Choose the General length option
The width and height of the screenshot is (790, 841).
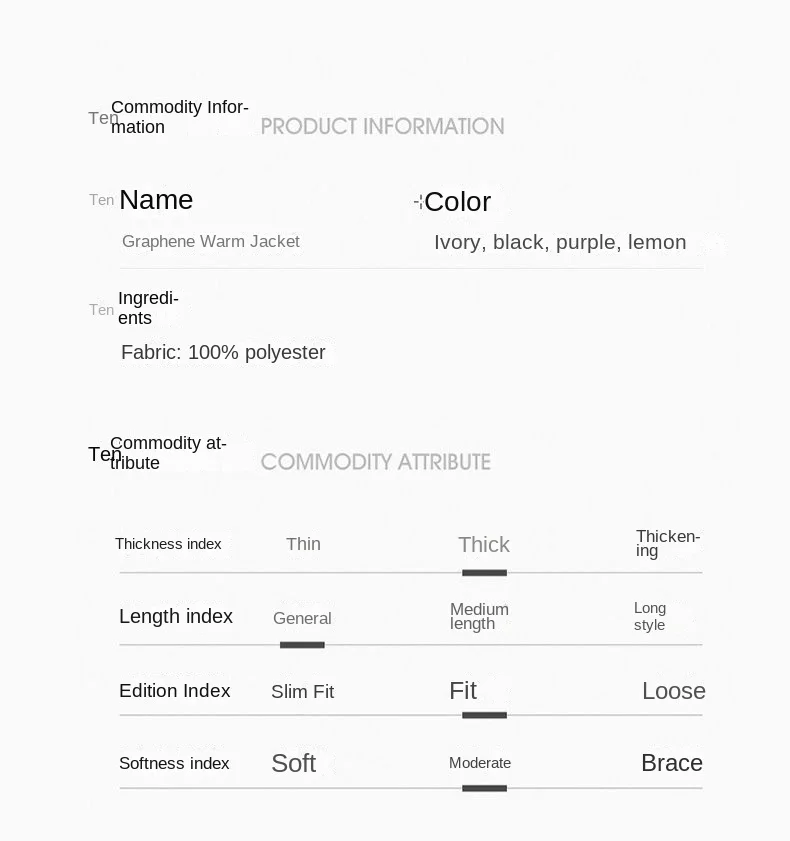(302, 618)
